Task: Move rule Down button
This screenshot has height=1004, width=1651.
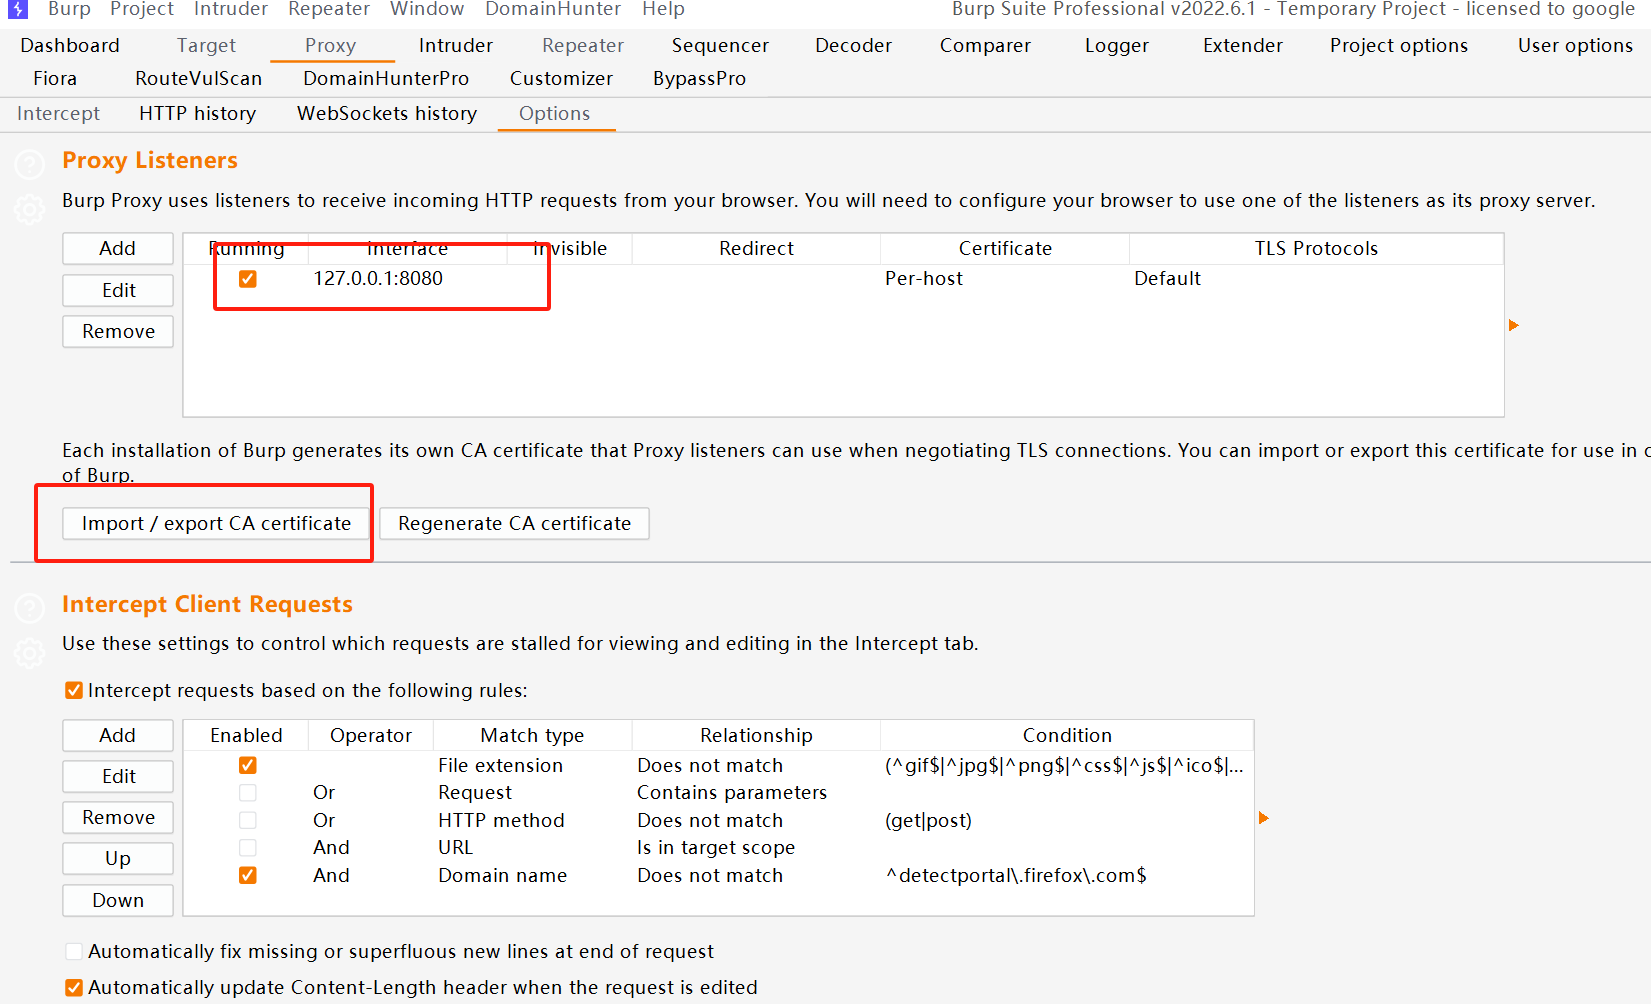Action: tap(118, 900)
